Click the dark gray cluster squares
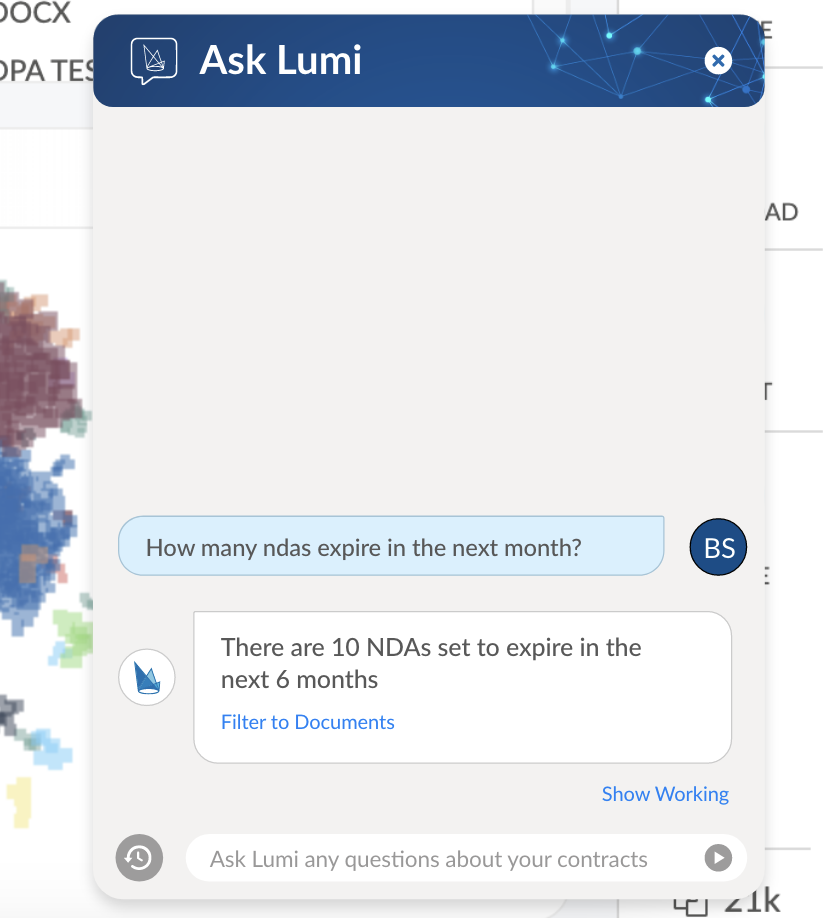The image size is (828, 918). coord(12,714)
